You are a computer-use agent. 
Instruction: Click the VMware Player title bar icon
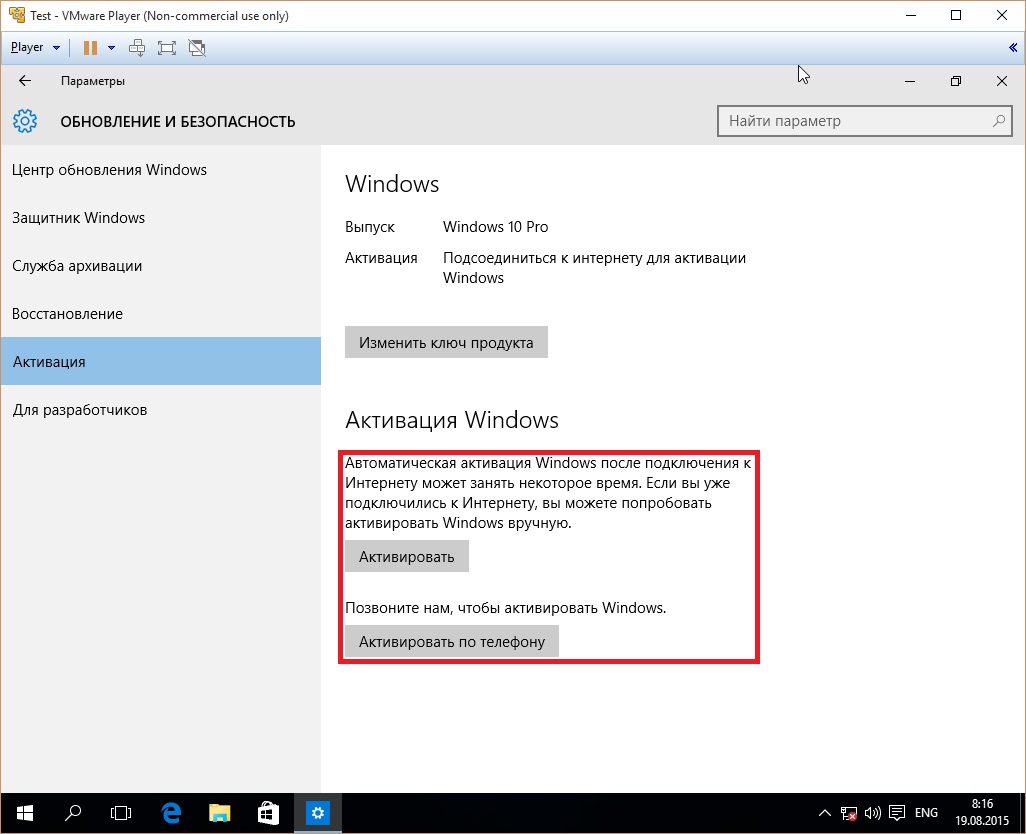point(16,14)
